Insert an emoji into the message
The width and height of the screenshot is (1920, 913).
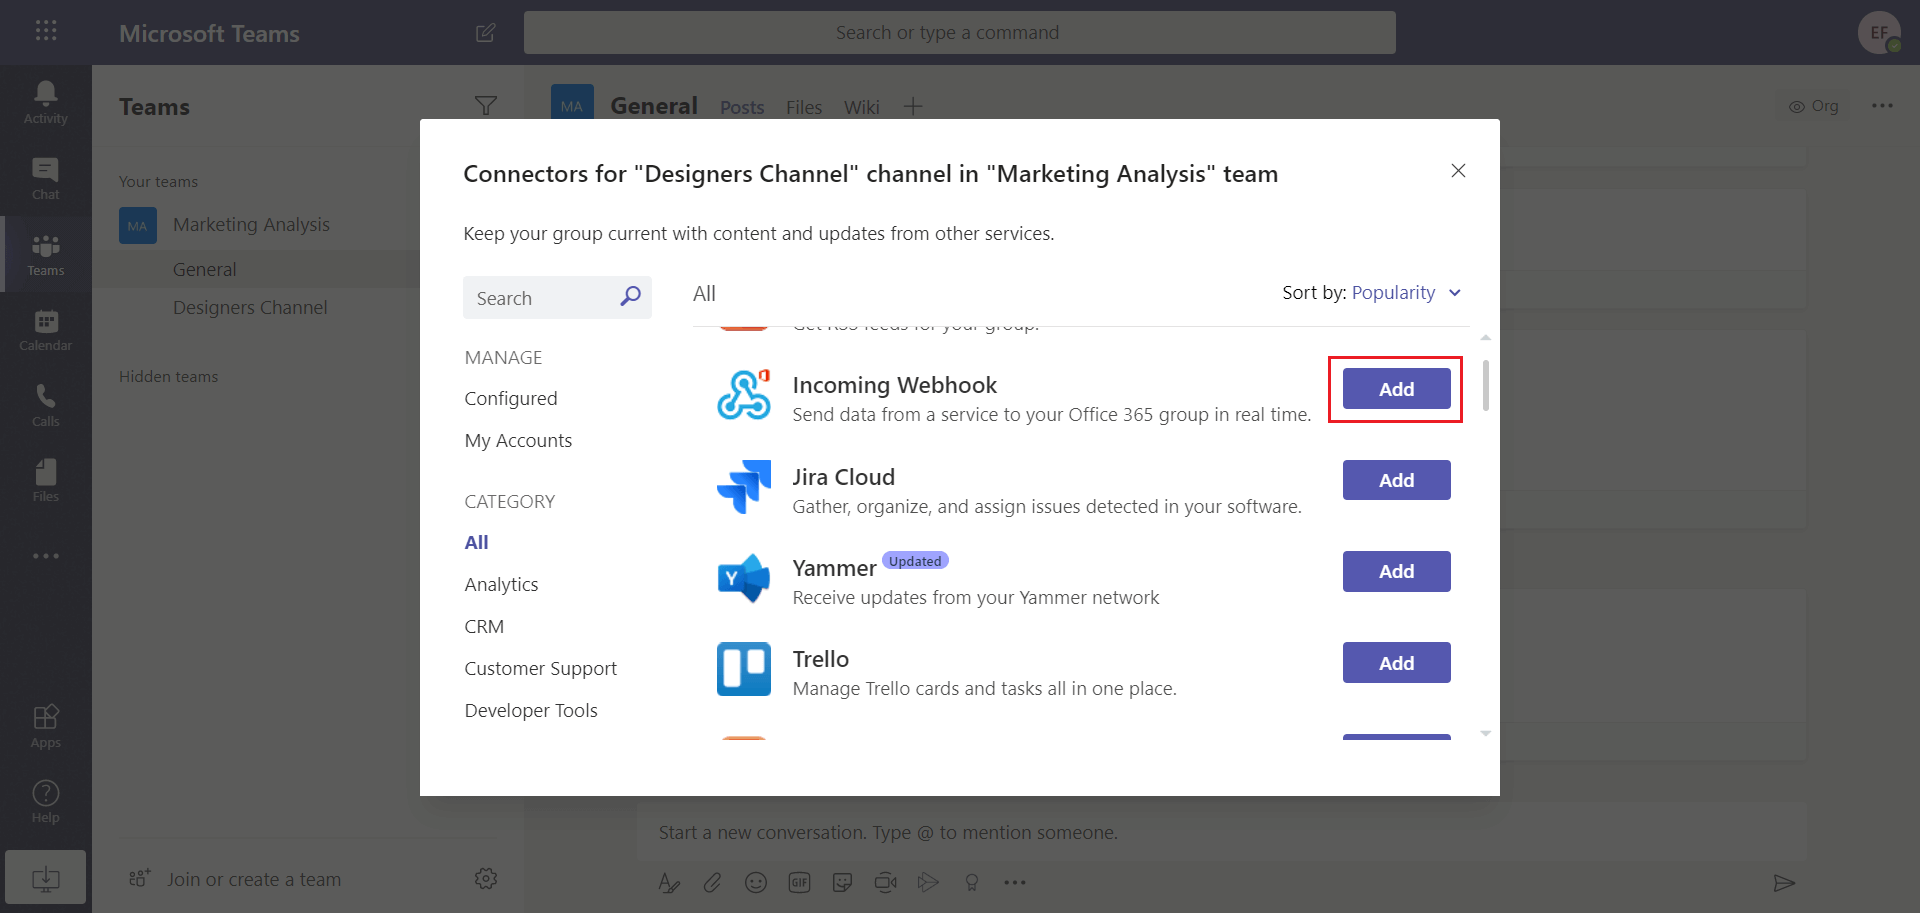point(756,882)
